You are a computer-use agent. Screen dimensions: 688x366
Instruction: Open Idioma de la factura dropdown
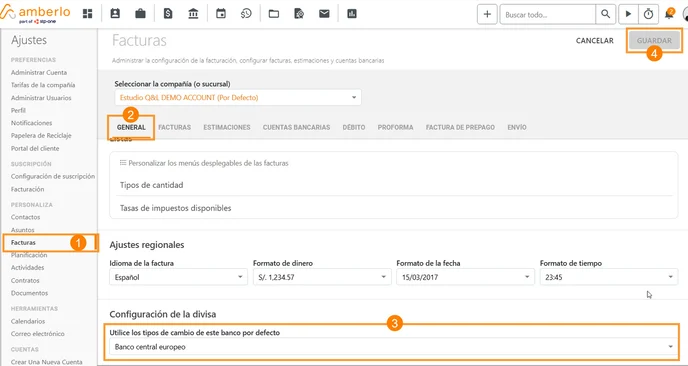pos(178,277)
